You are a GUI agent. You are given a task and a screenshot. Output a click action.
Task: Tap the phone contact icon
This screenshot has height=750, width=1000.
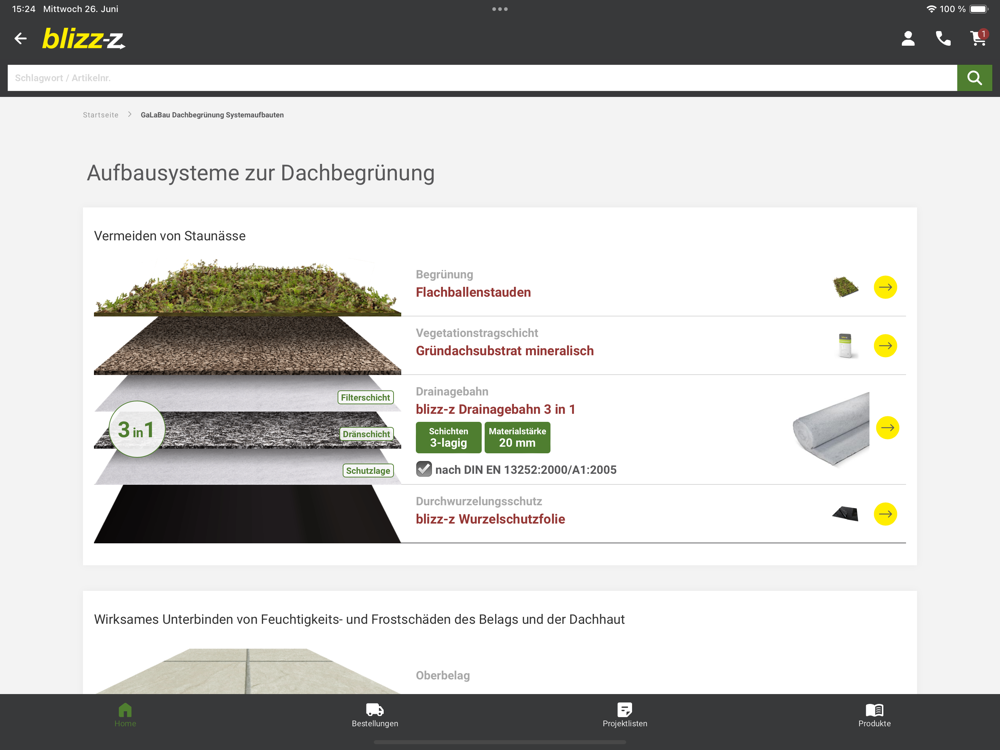click(x=943, y=39)
